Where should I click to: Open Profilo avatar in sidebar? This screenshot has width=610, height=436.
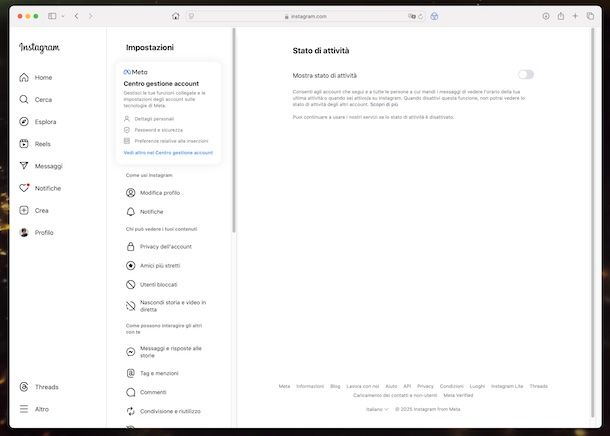(24, 233)
